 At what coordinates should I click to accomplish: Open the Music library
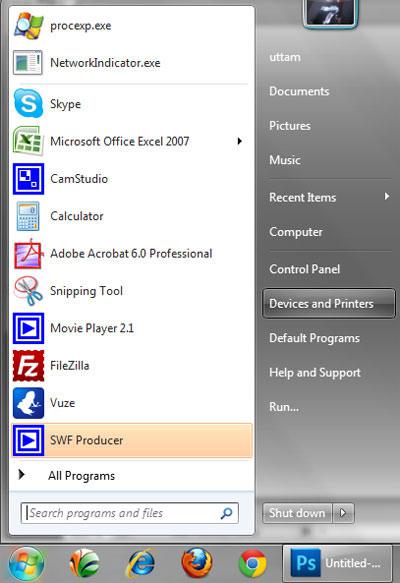285,160
